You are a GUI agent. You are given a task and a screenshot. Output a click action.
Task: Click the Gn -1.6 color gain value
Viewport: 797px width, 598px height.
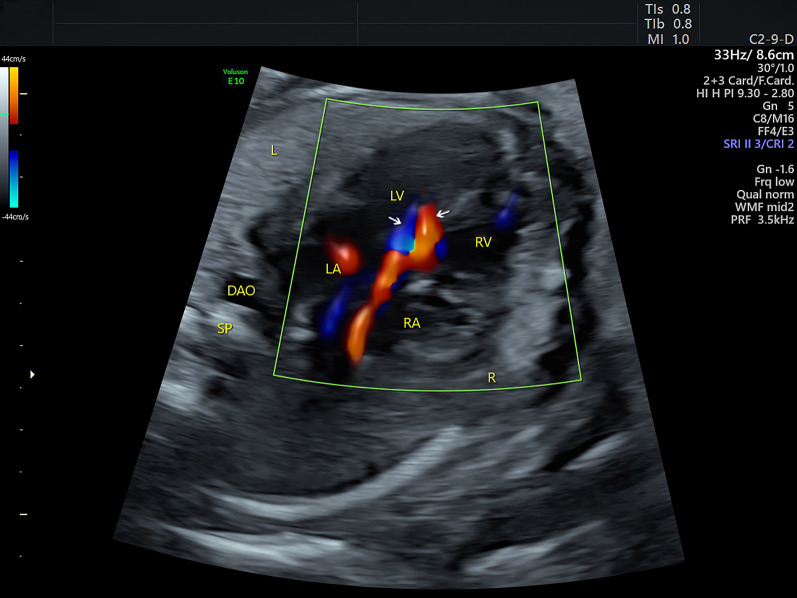pyautogui.click(x=775, y=169)
